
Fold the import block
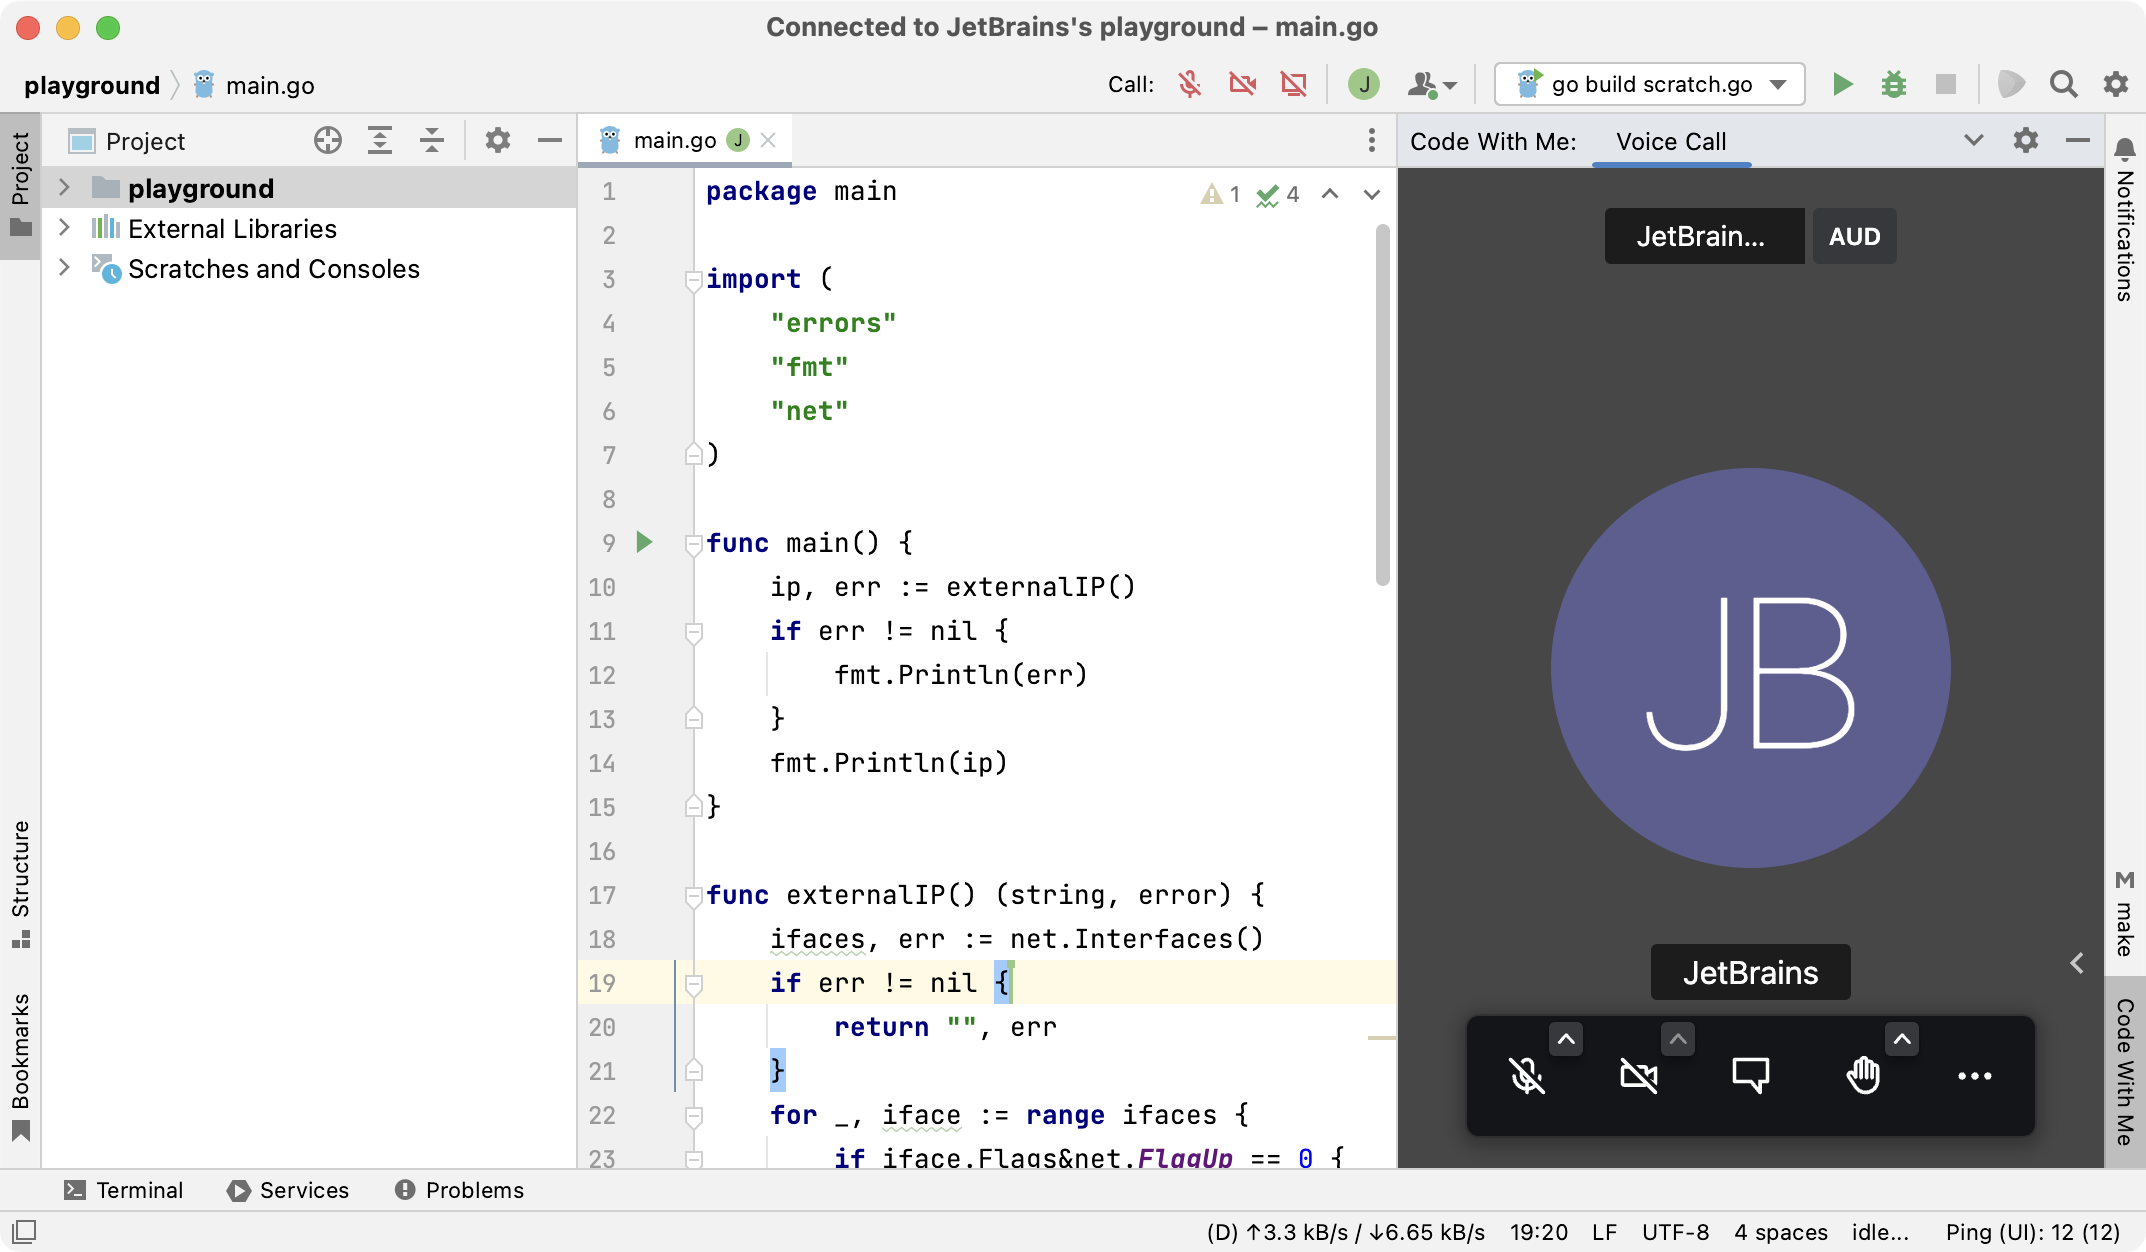(693, 280)
